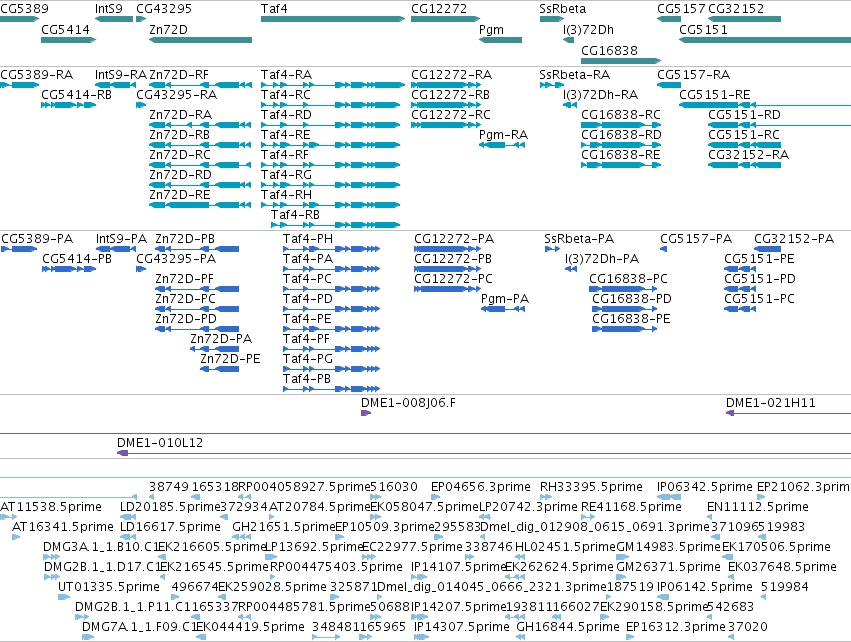
Task: Select the DMG7A.1_1.F09.C1 EST label
Action: [139, 627]
